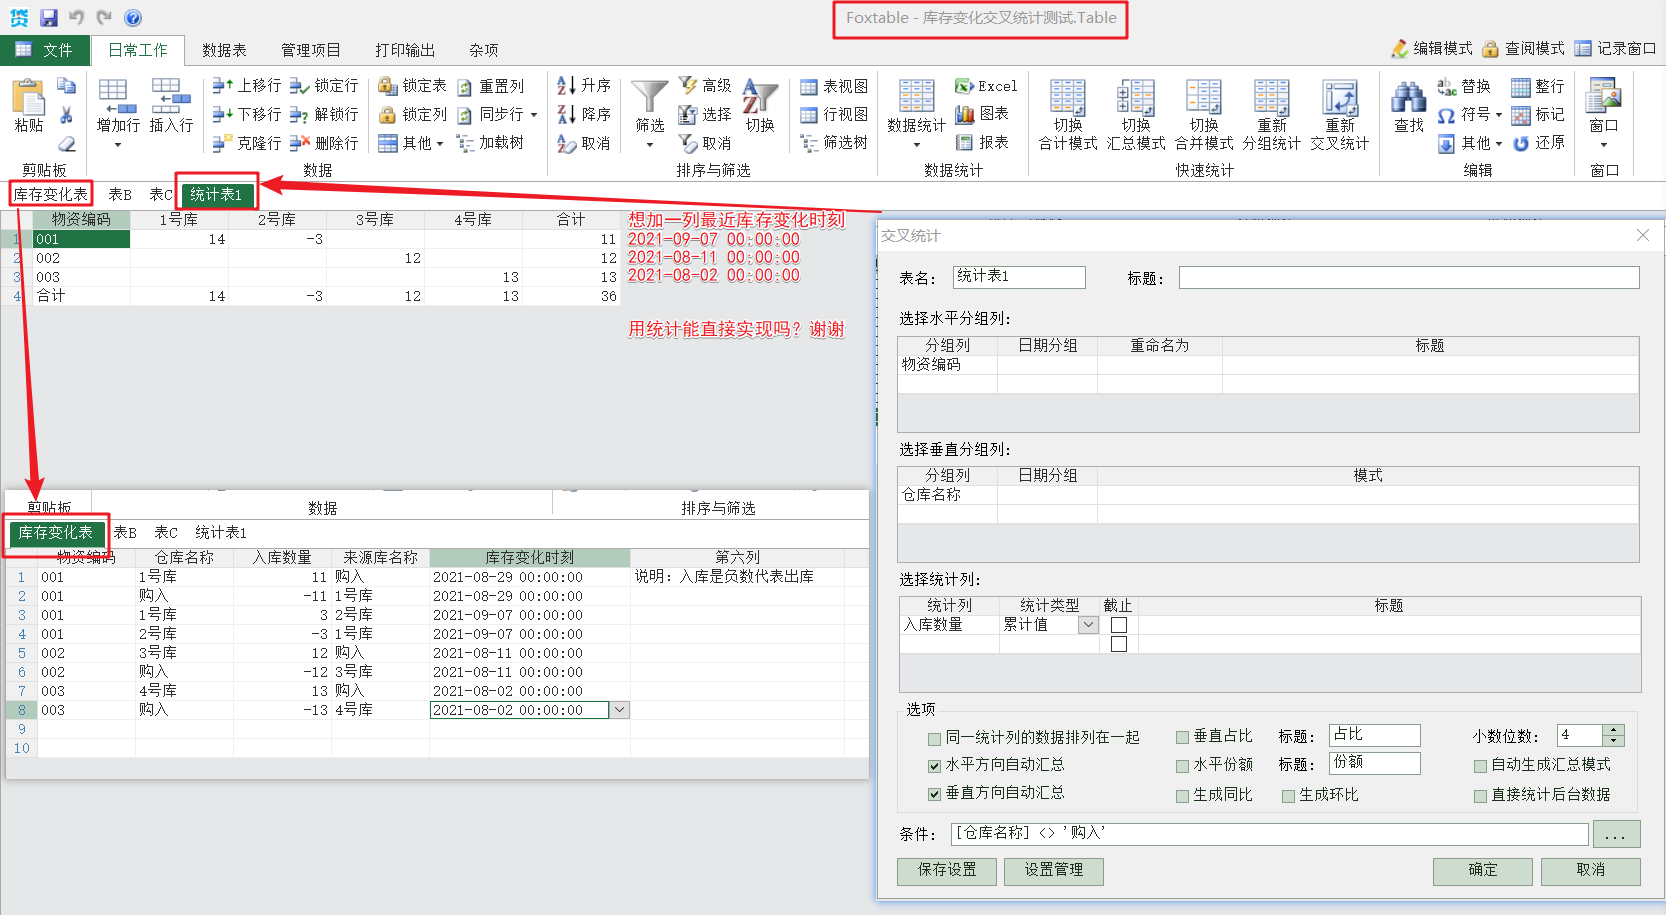Viewport: 1666px width, 915px height.
Task: Export using the Excel icon
Action: 985,86
